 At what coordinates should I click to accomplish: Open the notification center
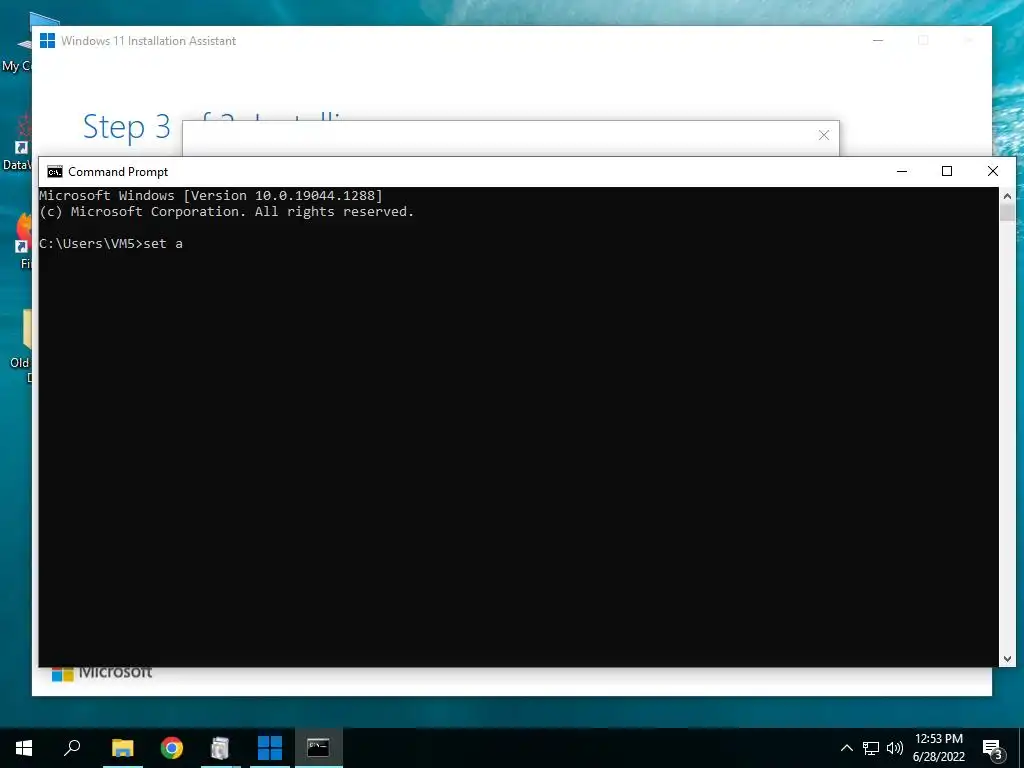(993, 749)
